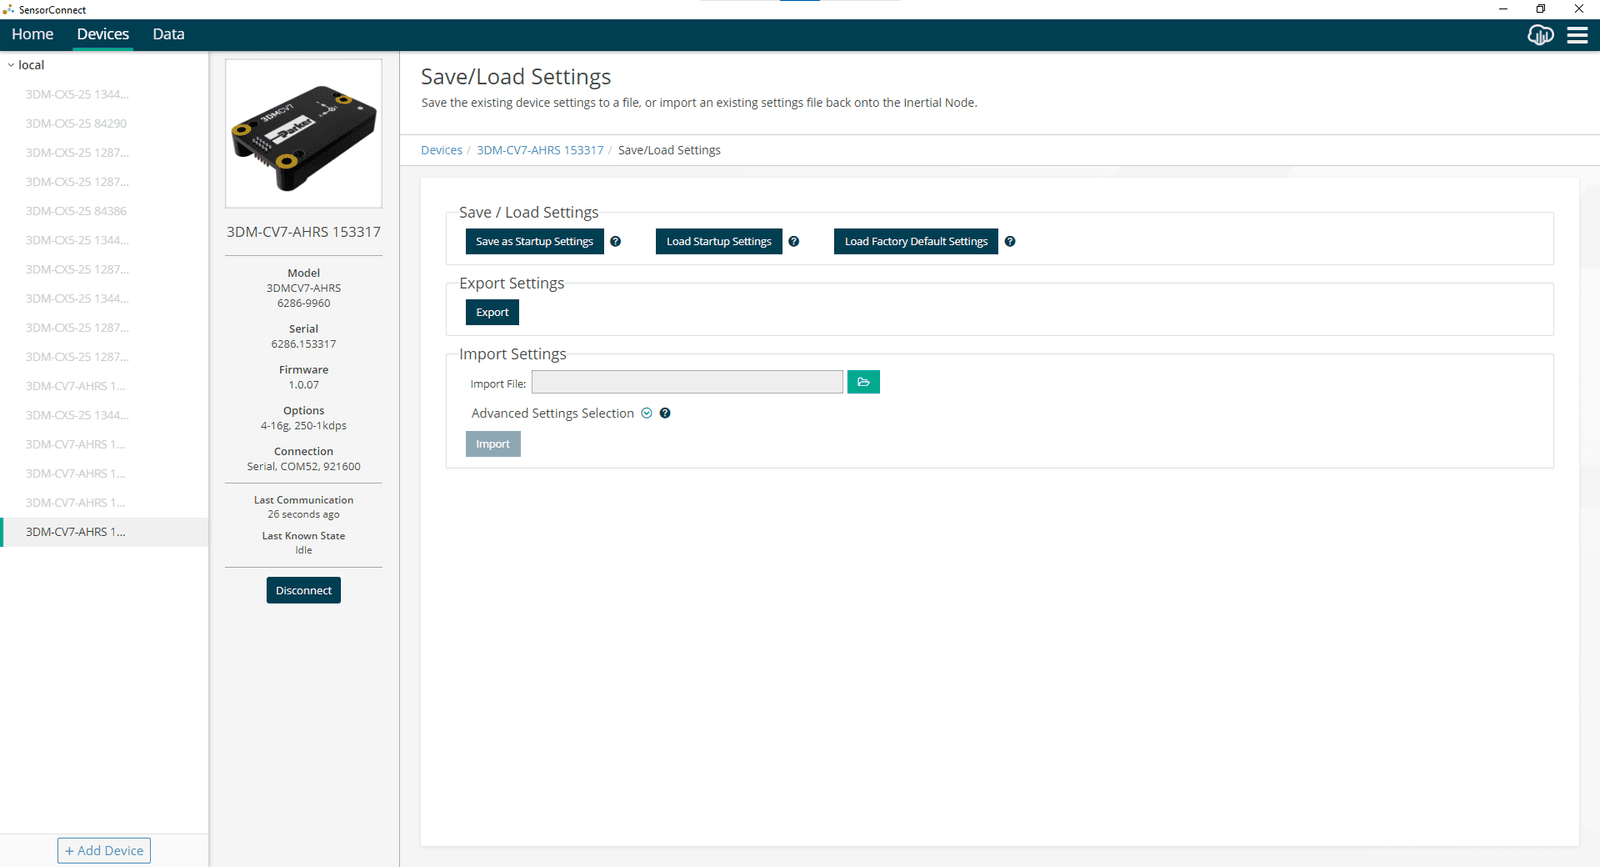Viewport: 1600px width, 867px height.
Task: Click the 3DM-CV7 device product image
Action: 304,133
